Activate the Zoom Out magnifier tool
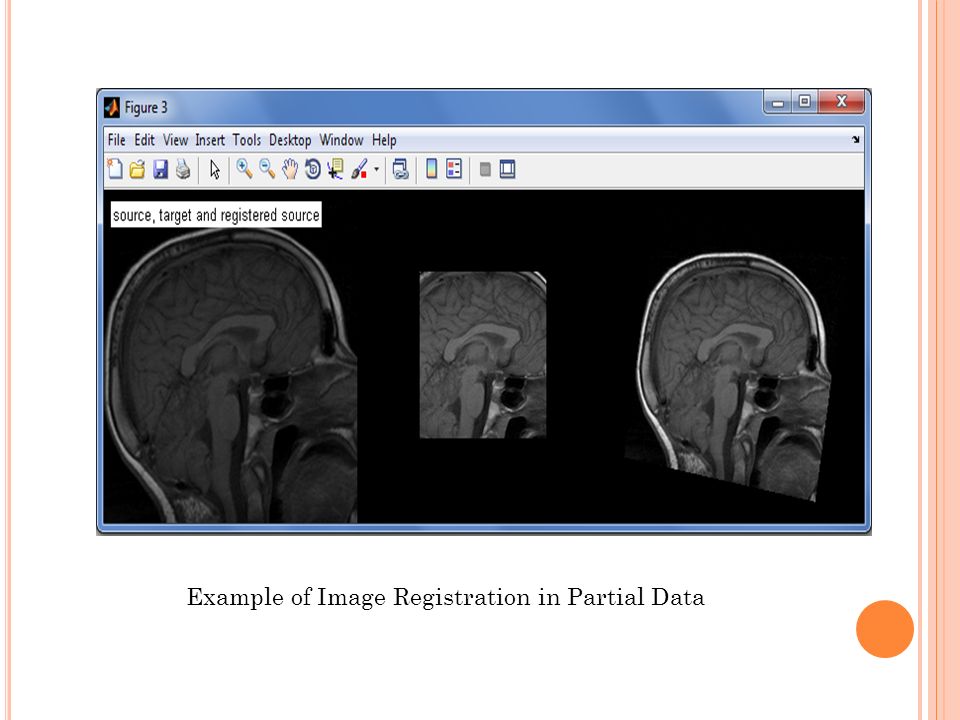 click(267, 169)
